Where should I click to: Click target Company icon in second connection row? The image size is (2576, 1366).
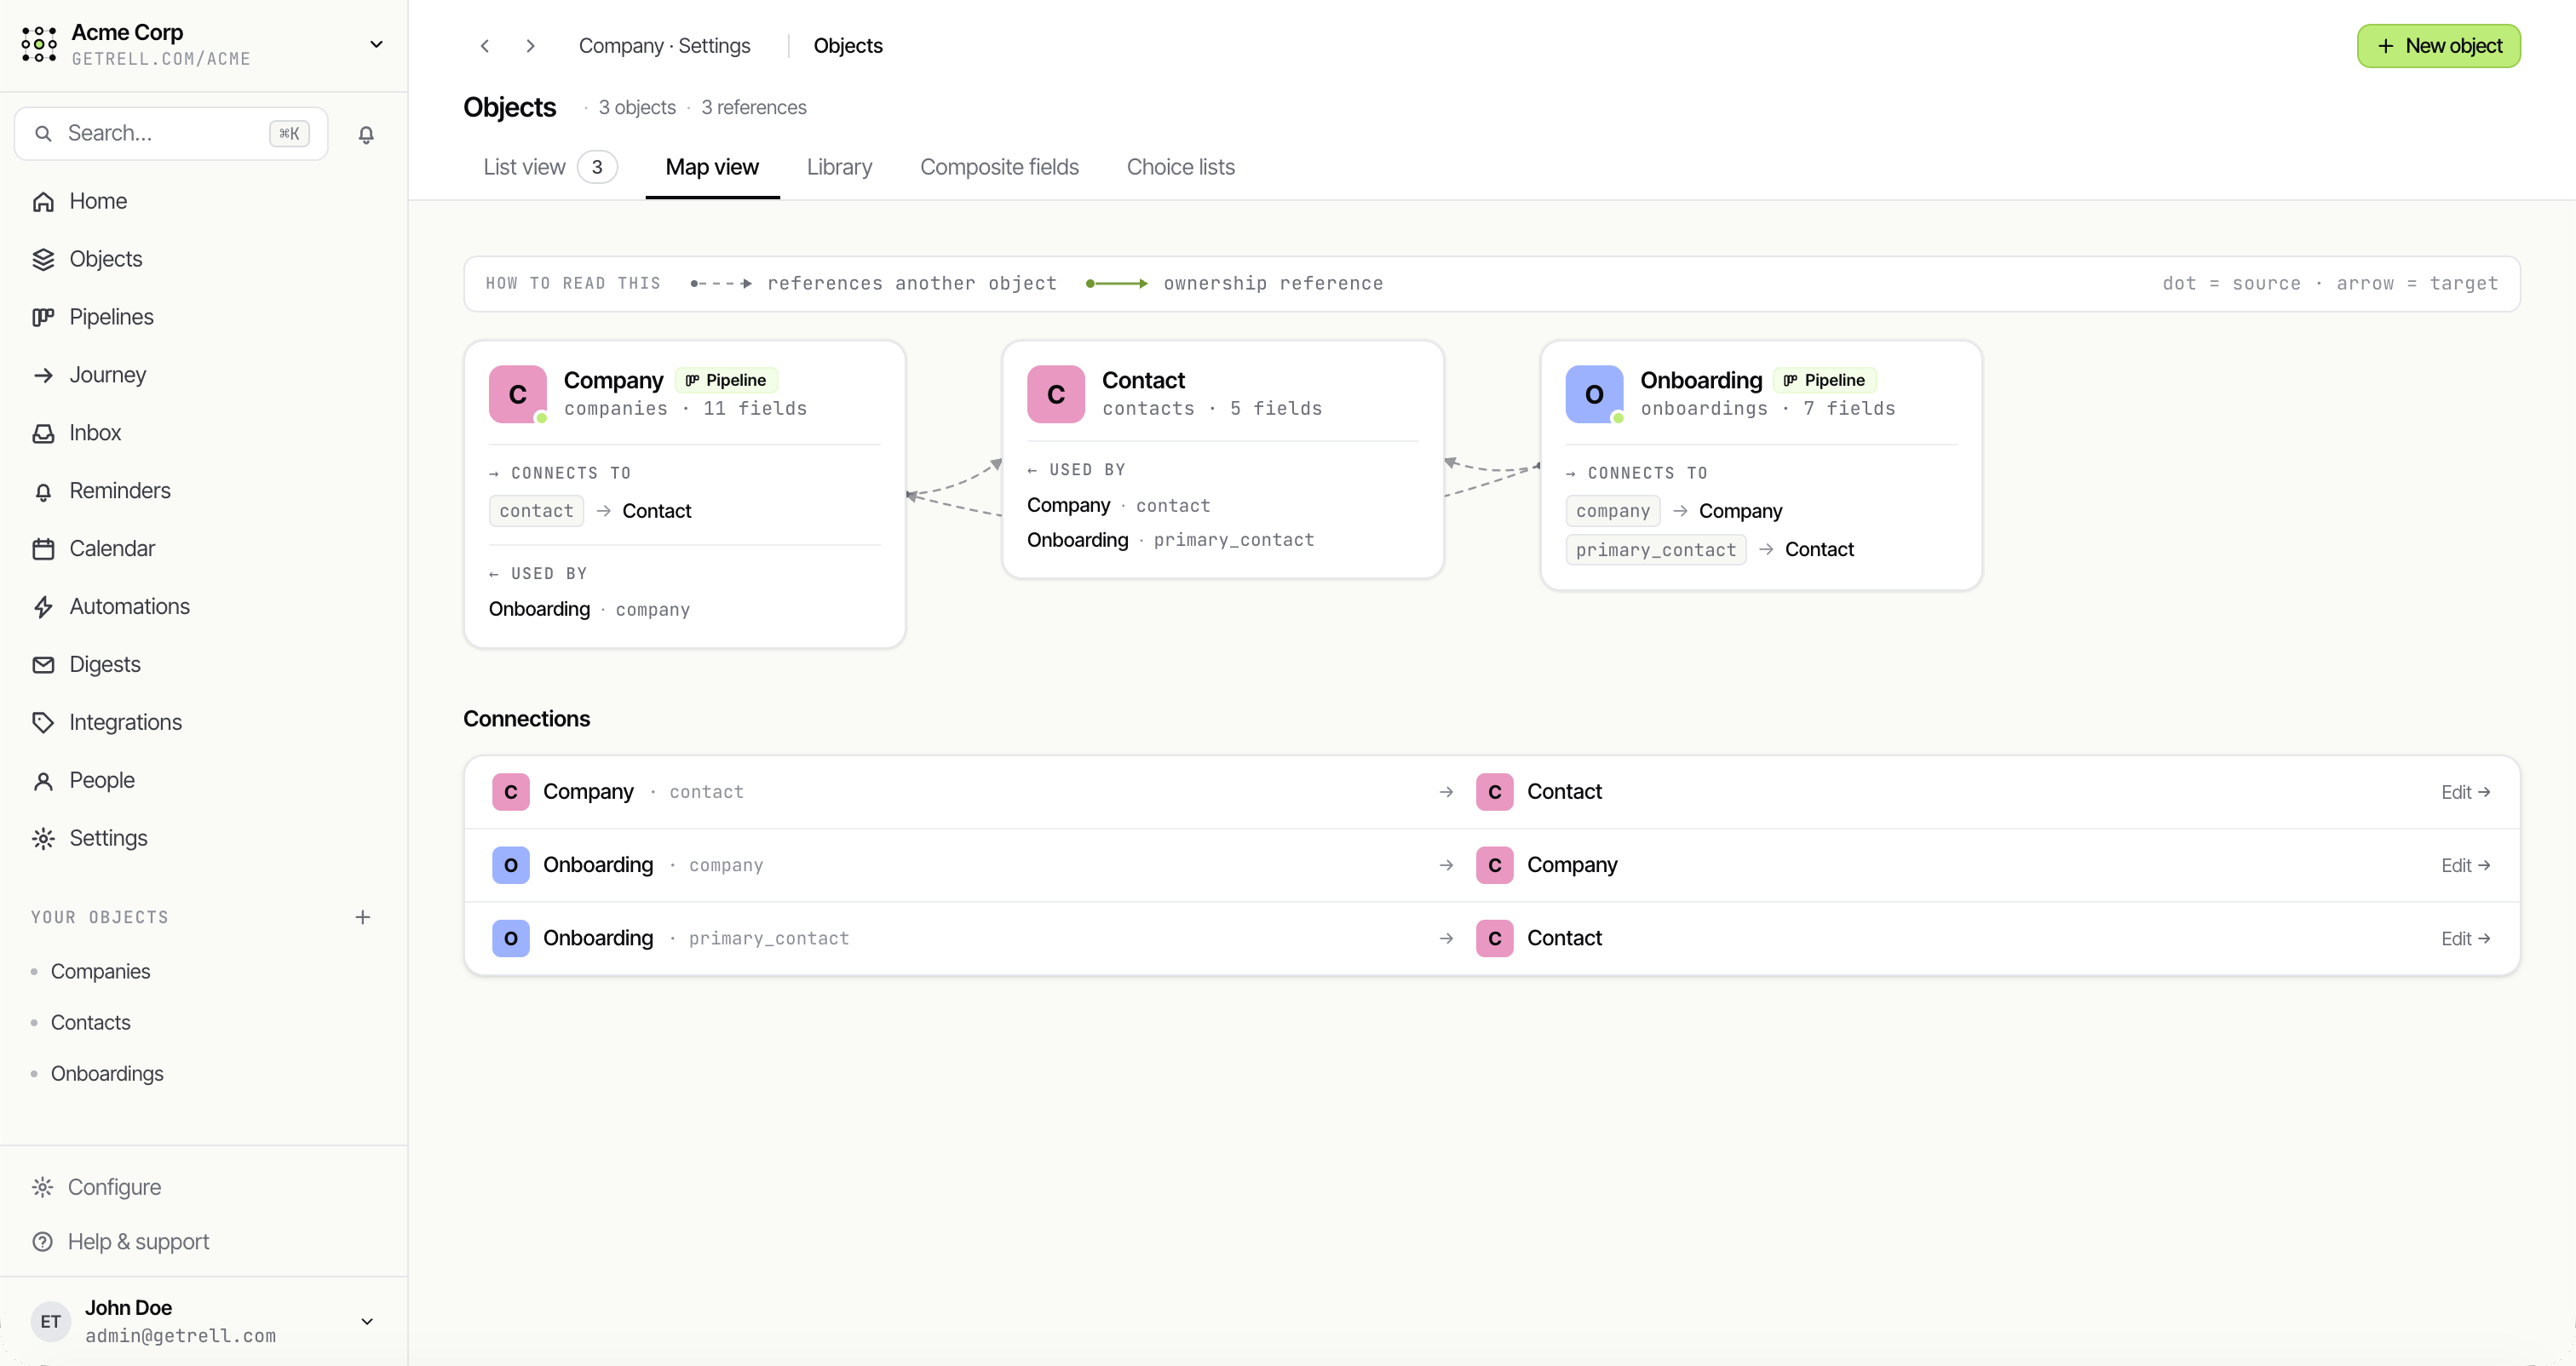[x=1494, y=865]
